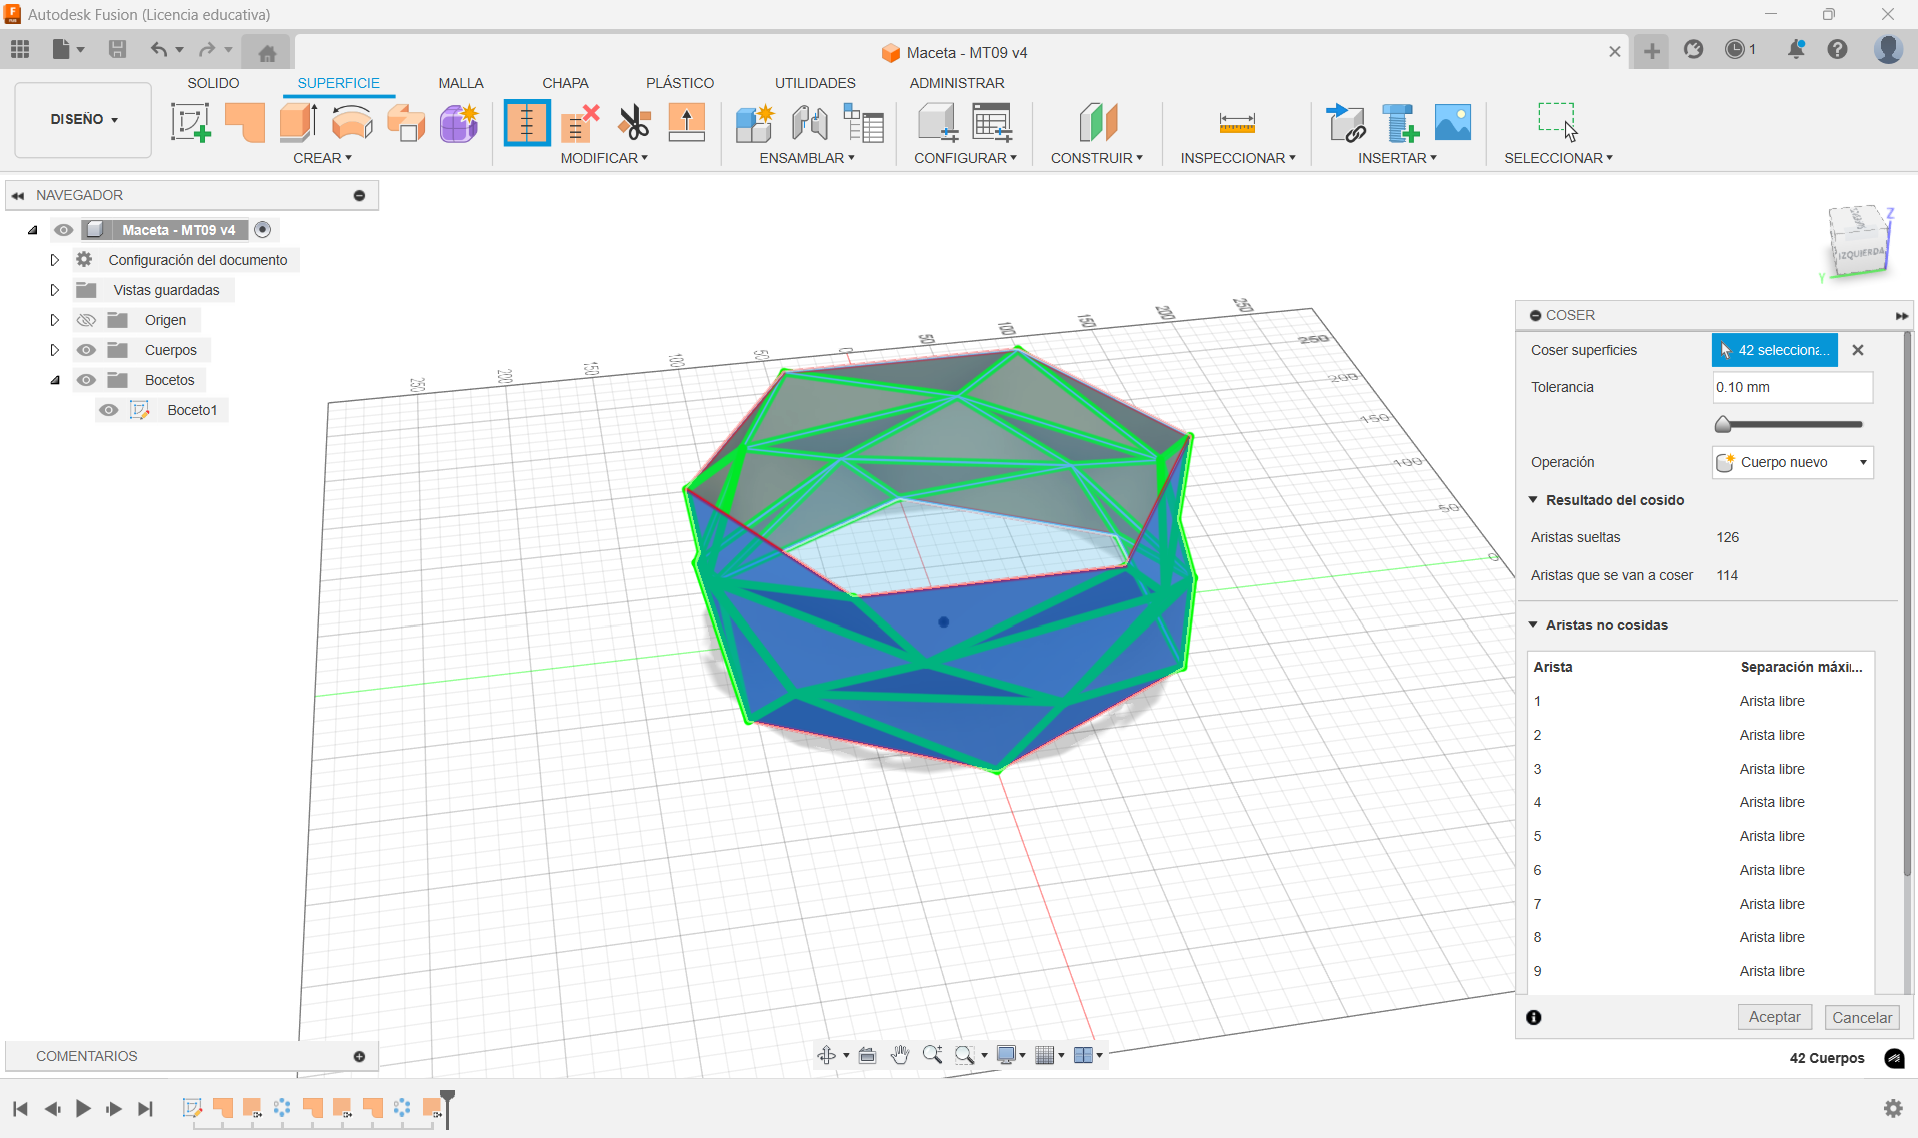The width and height of the screenshot is (1918, 1138).
Task: Toggle visibility of Bocetos folder
Action: coord(86,380)
